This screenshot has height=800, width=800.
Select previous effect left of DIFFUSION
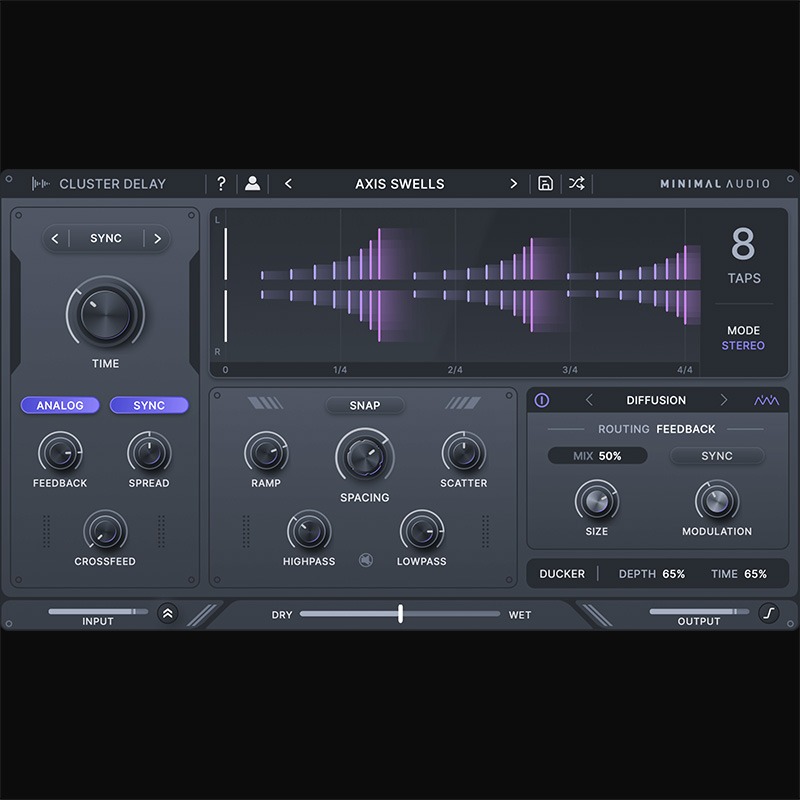[x=589, y=400]
